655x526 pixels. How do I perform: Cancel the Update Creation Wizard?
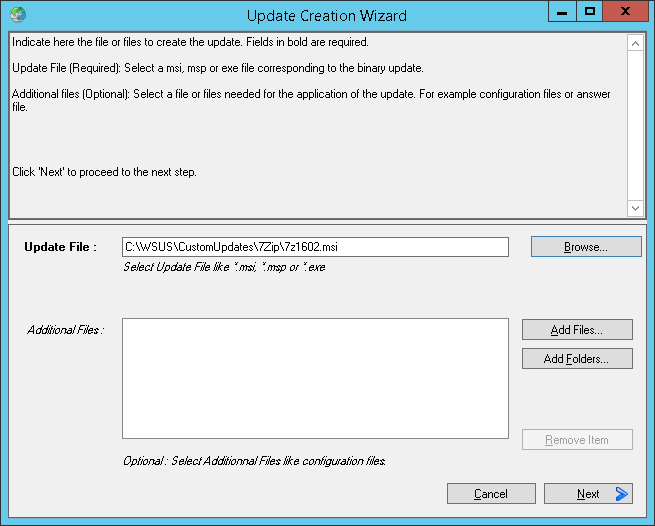[x=491, y=494]
